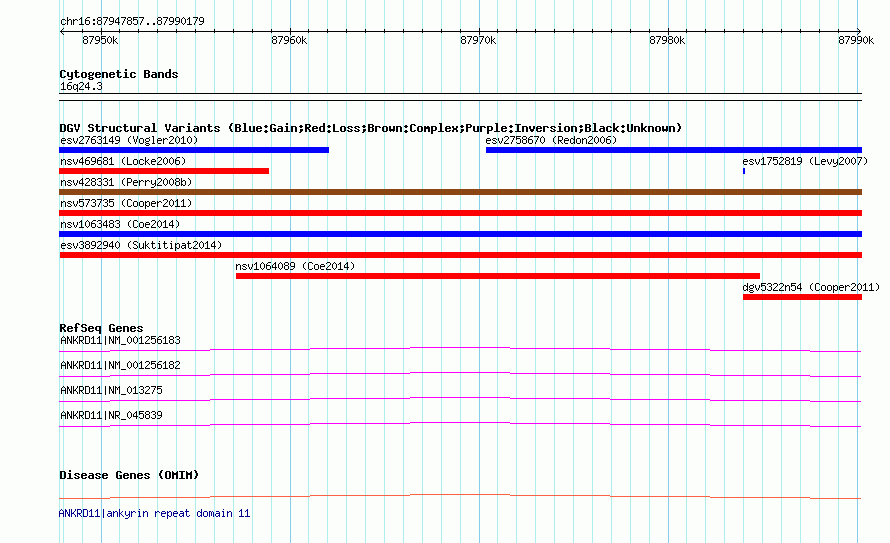The height and width of the screenshot is (543, 890).
Task: Click the brown nsv428331 complex bar
Action: 460,192
